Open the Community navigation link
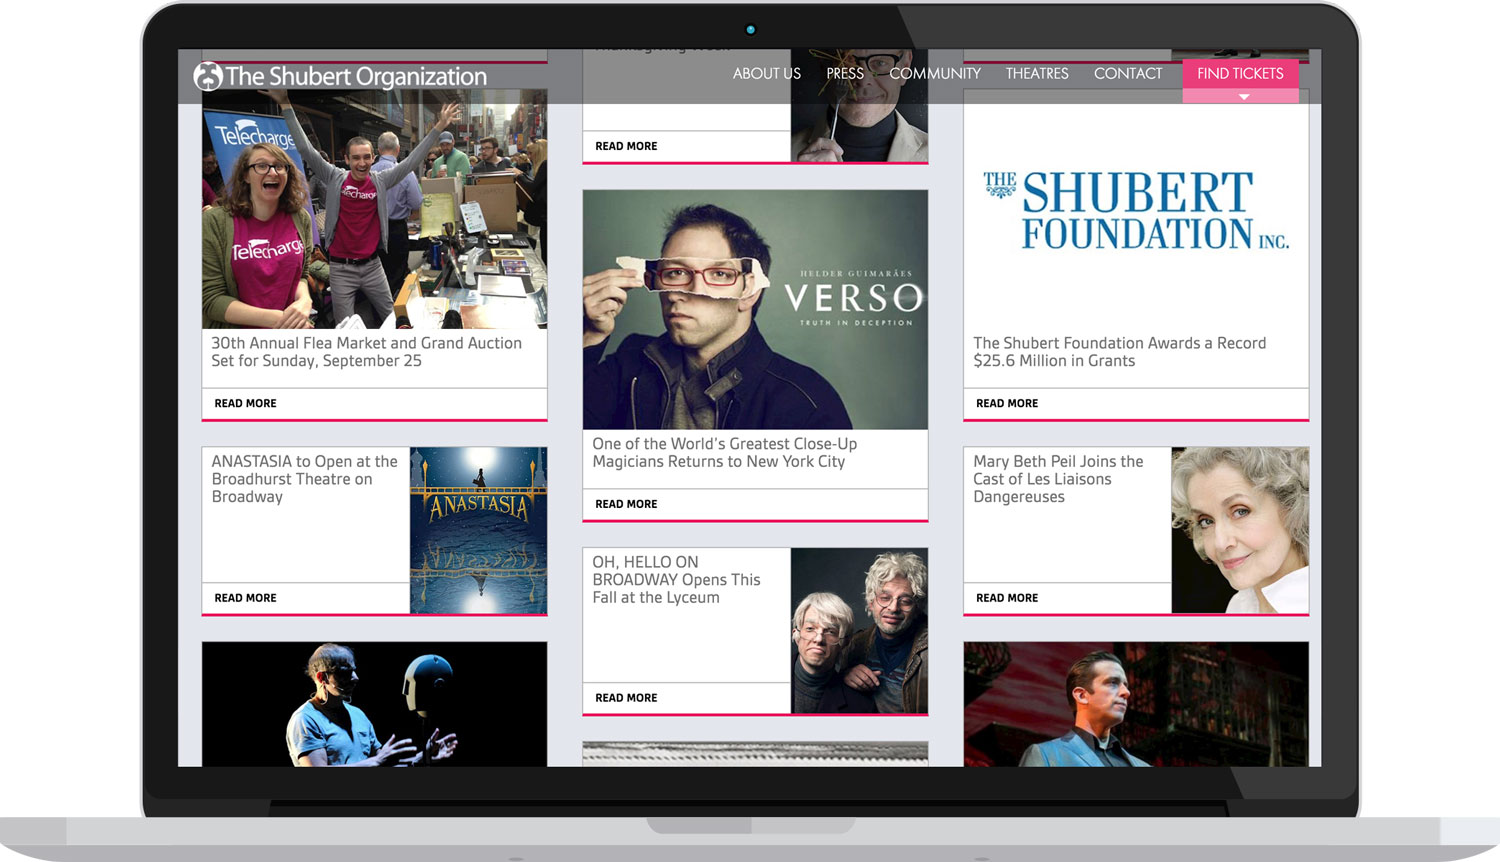This screenshot has height=862, width=1500. point(934,74)
